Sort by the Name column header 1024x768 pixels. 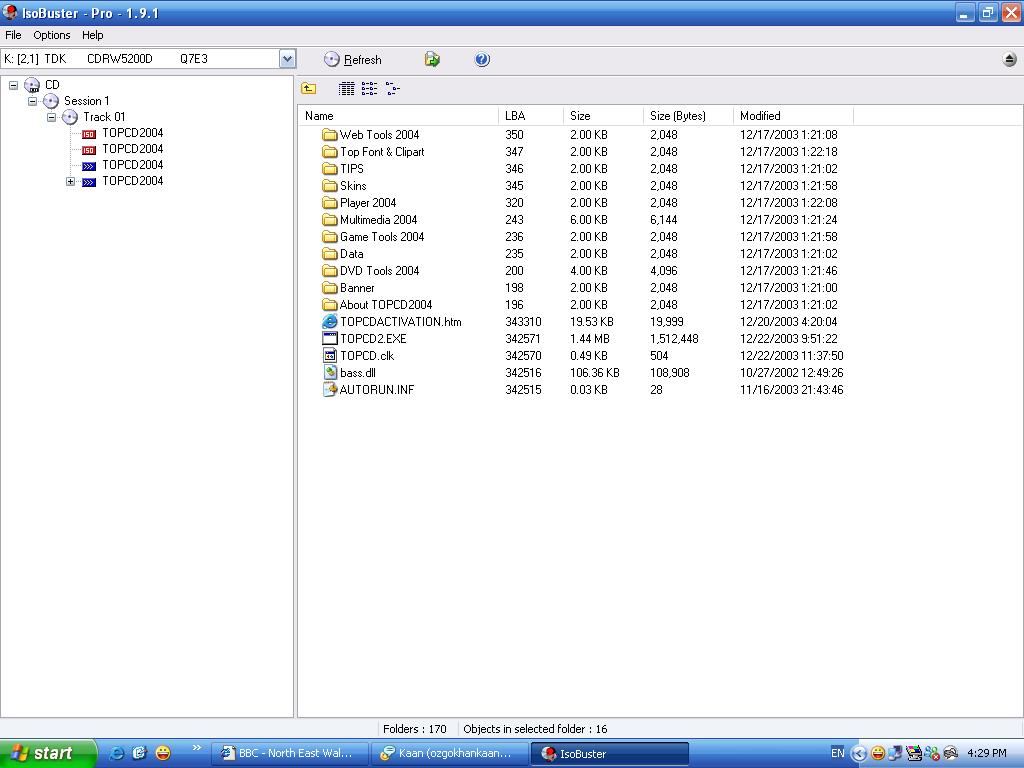(x=398, y=116)
